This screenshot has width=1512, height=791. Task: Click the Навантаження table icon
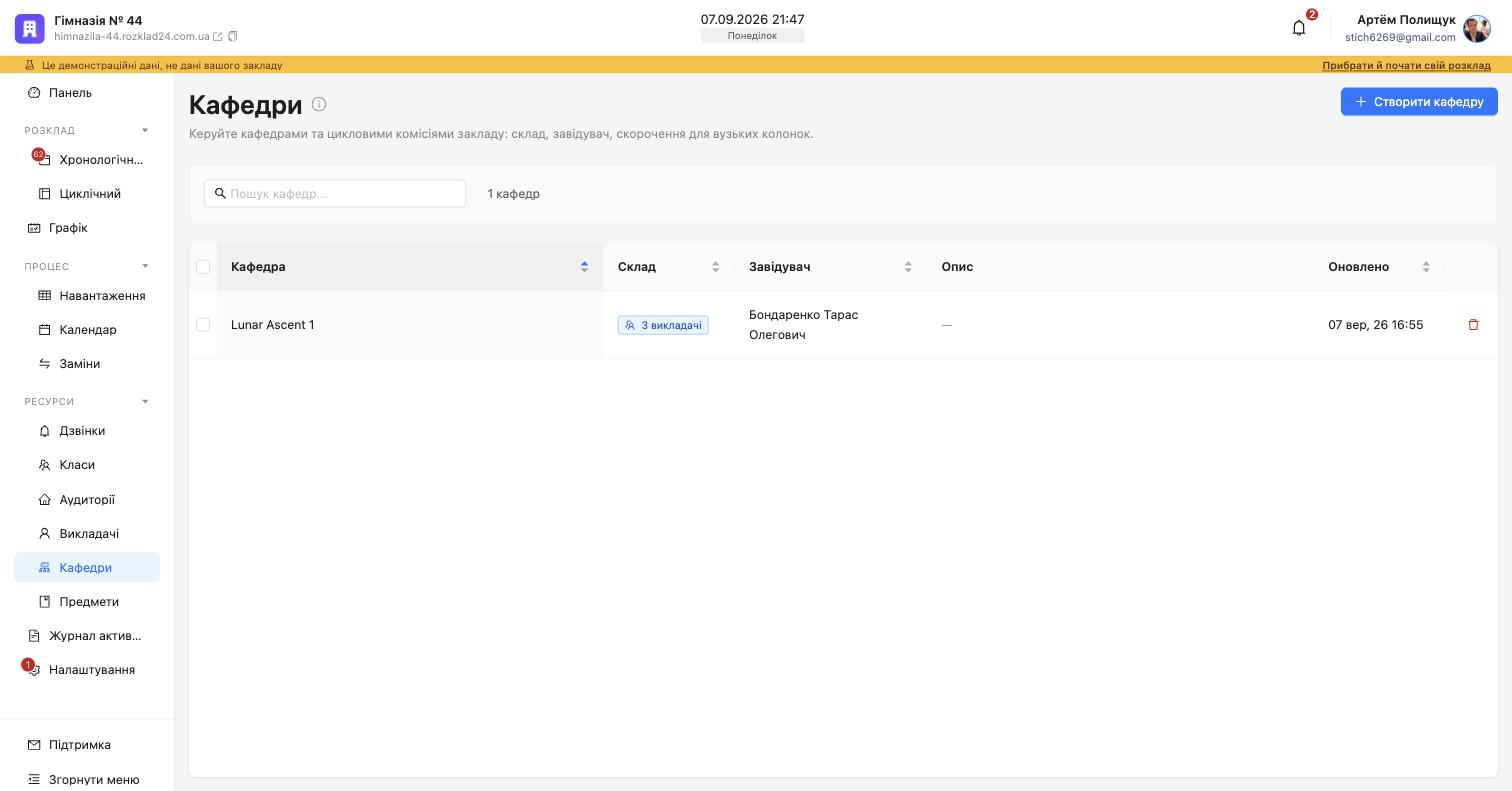coord(44,296)
